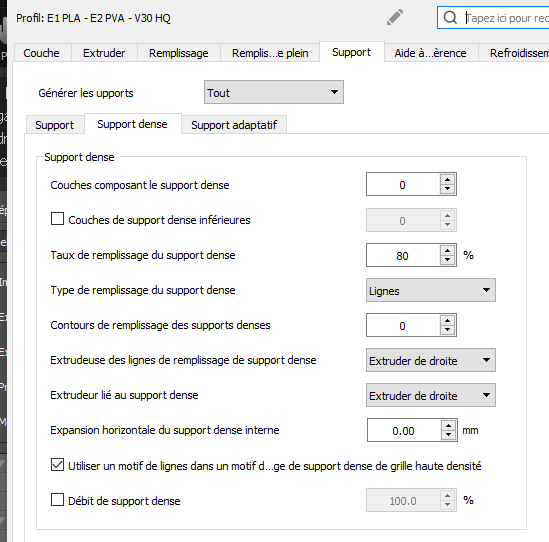
Task: Click the pencil edit profile icon
Action: click(x=395, y=18)
